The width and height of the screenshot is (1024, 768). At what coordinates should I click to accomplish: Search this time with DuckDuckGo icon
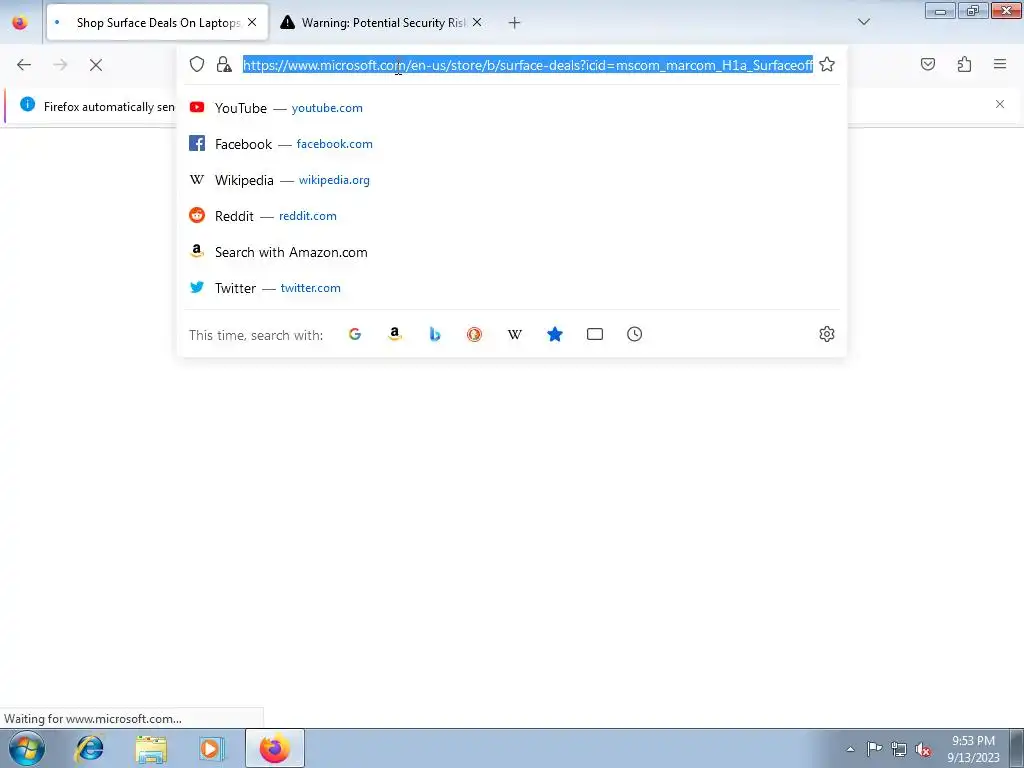(475, 334)
